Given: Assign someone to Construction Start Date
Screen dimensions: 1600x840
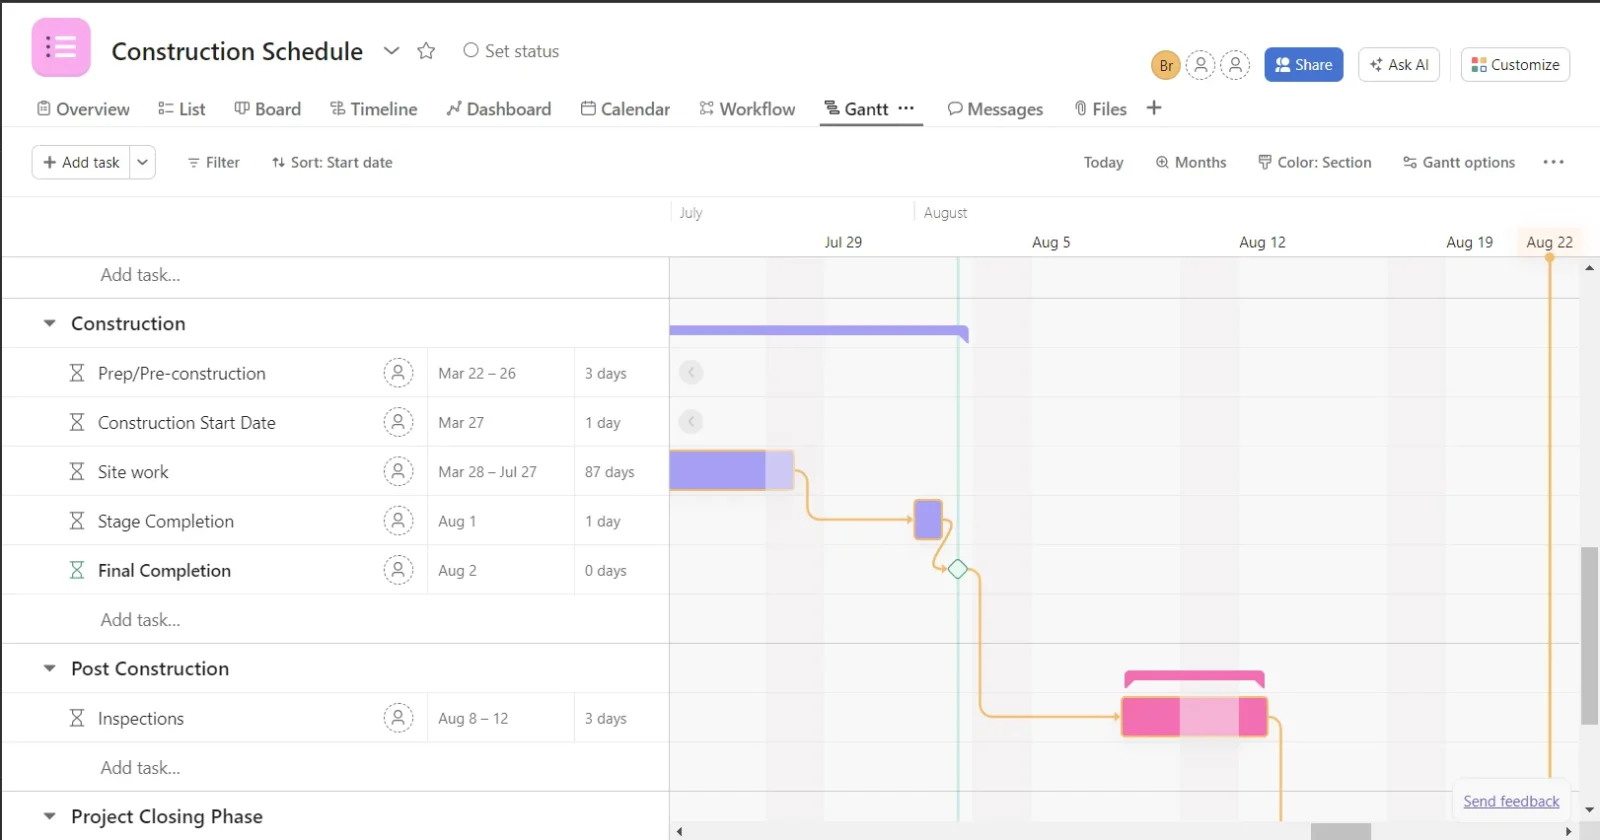Looking at the screenshot, I should click(x=398, y=422).
